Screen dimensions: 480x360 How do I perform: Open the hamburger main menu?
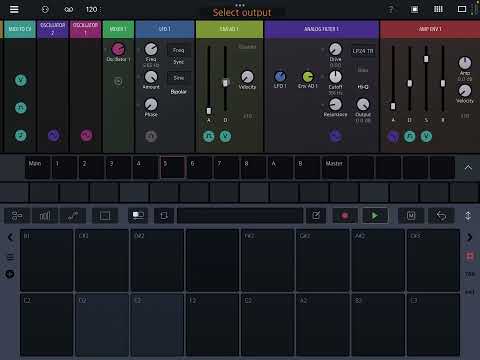[14, 9]
